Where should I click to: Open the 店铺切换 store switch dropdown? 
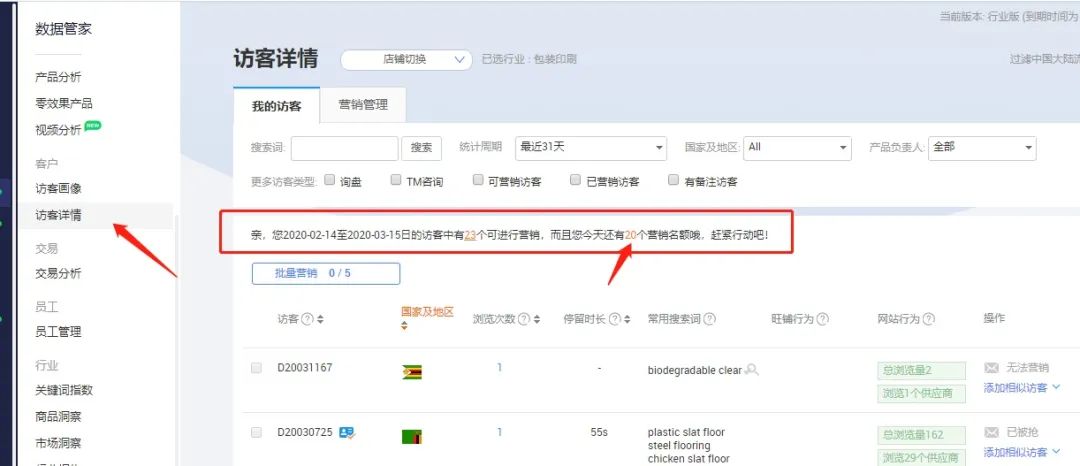(x=406, y=60)
